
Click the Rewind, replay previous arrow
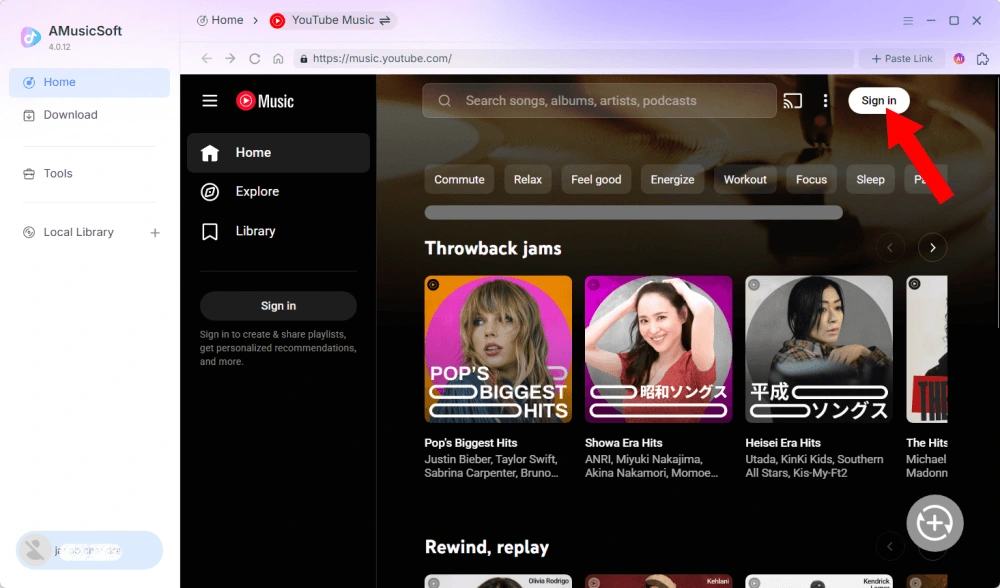[x=890, y=547]
